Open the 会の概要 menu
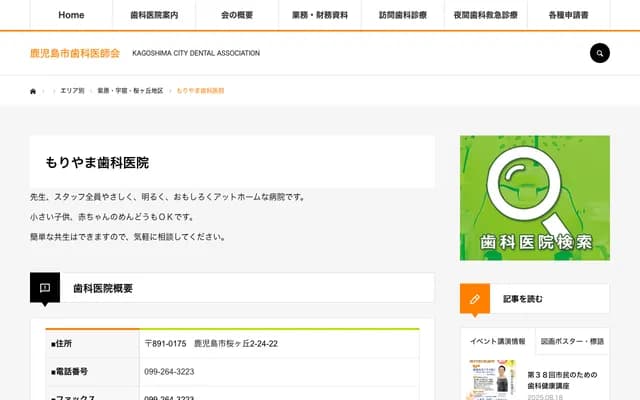Viewport: 640px width, 400px height. (x=237, y=15)
